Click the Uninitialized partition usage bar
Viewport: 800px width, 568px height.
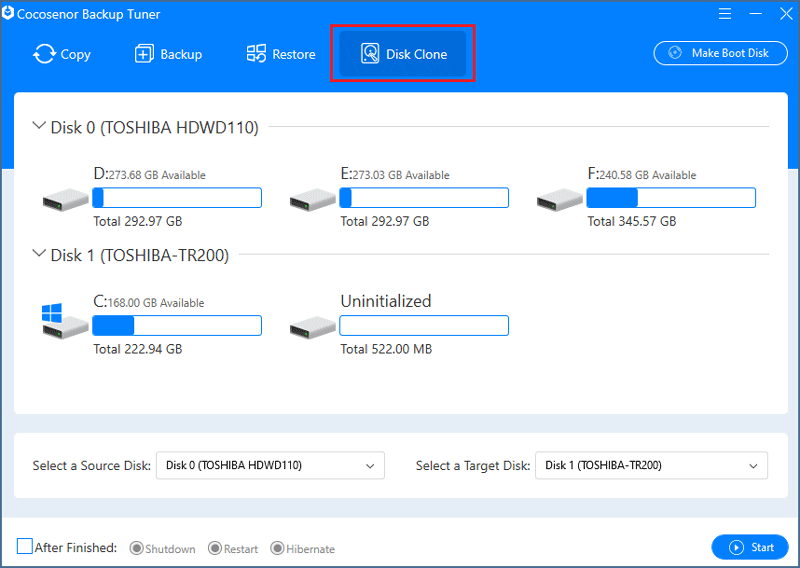point(424,326)
